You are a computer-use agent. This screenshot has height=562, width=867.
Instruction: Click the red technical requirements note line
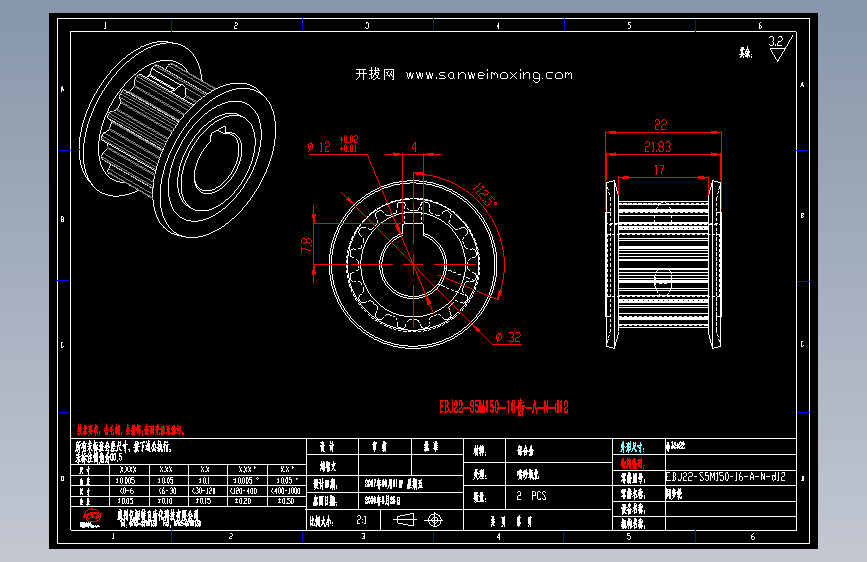[130, 430]
